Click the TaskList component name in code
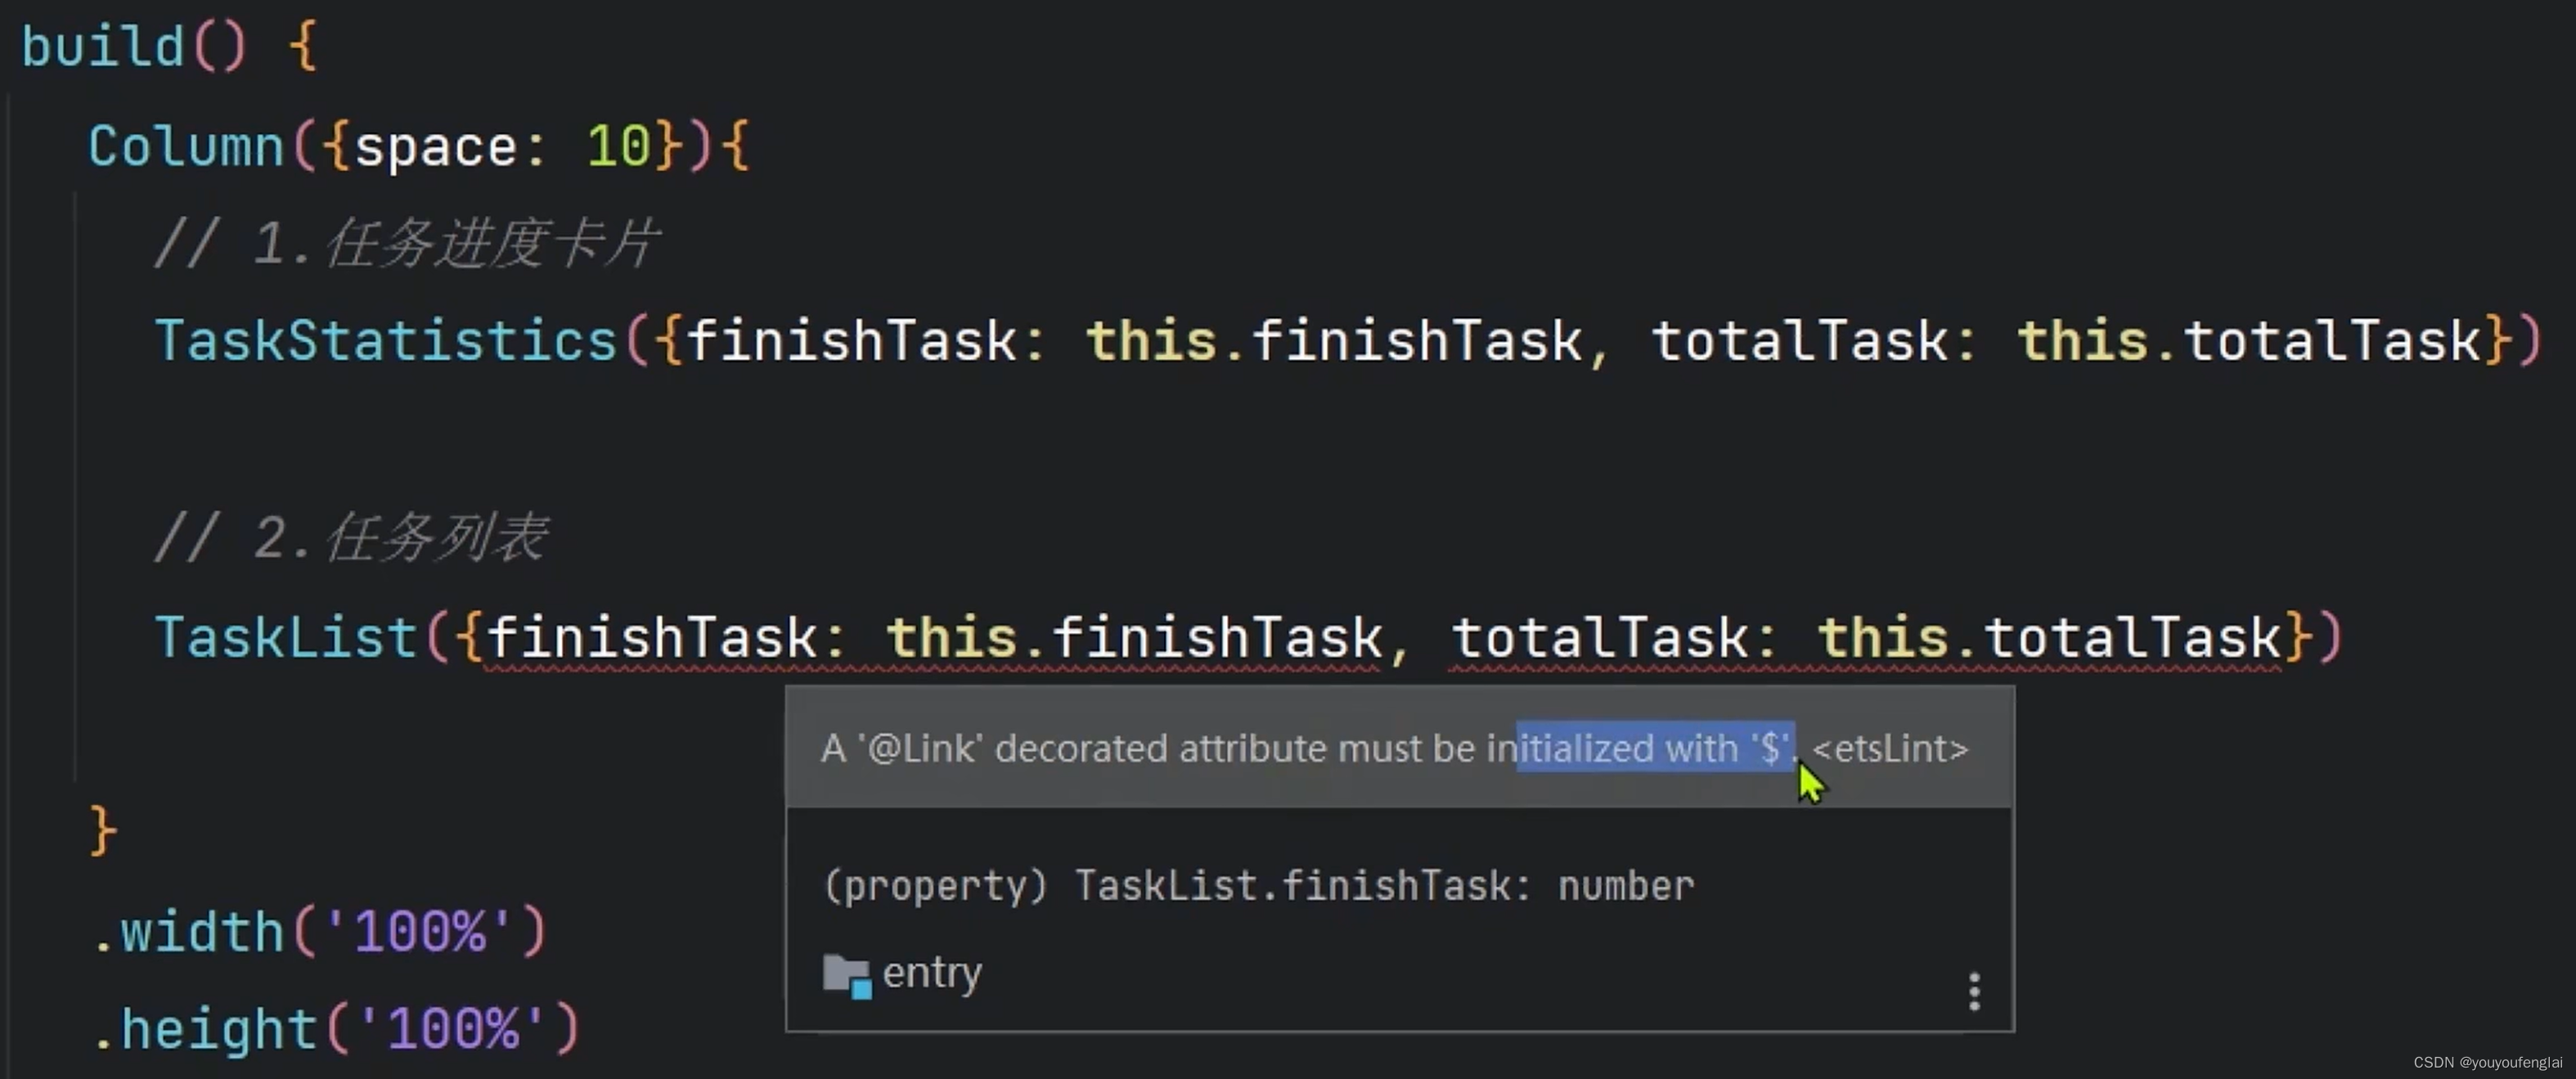The image size is (2576, 1079). (x=286, y=637)
